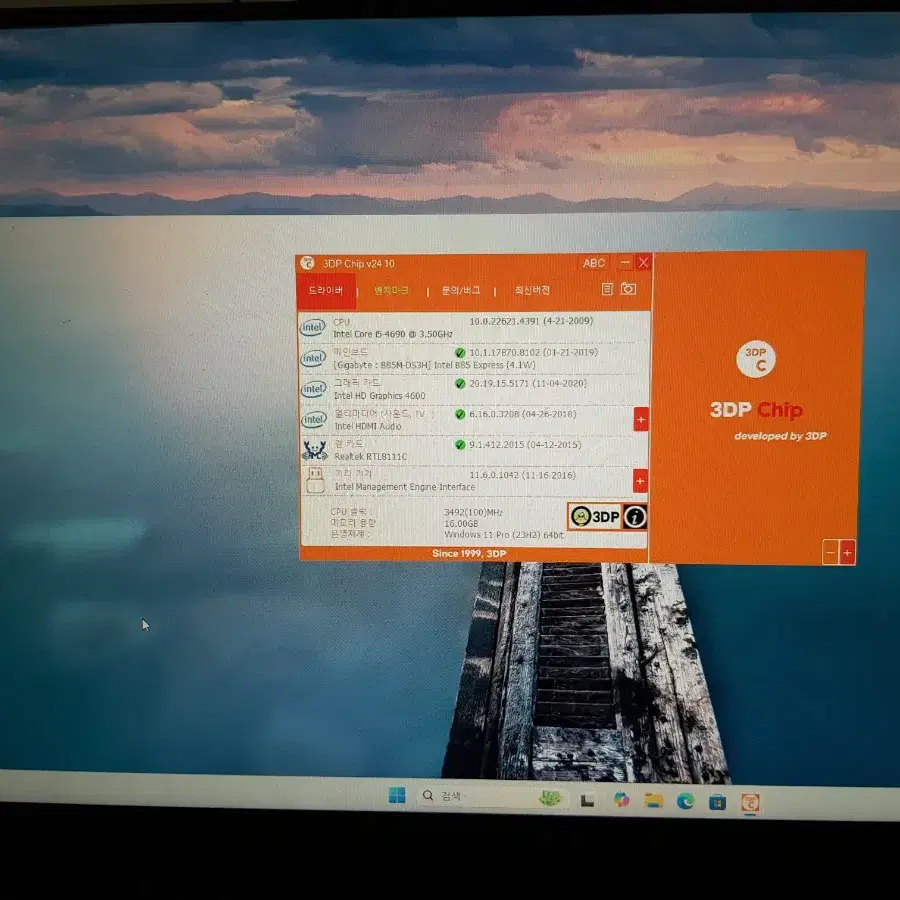Launch Microsoft Edge from the taskbar
Image resolution: width=900 pixels, height=900 pixels.
685,801
